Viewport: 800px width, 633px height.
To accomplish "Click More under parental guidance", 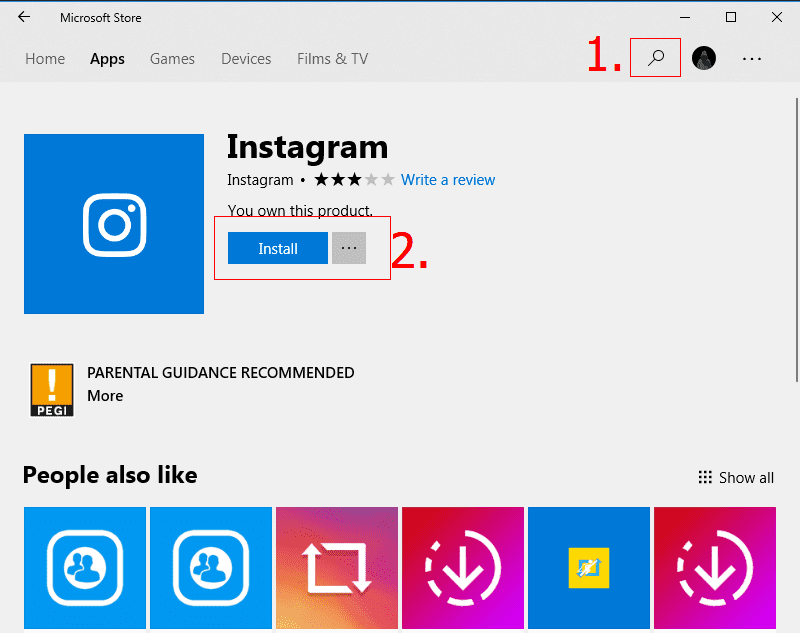I will pyautogui.click(x=105, y=396).
